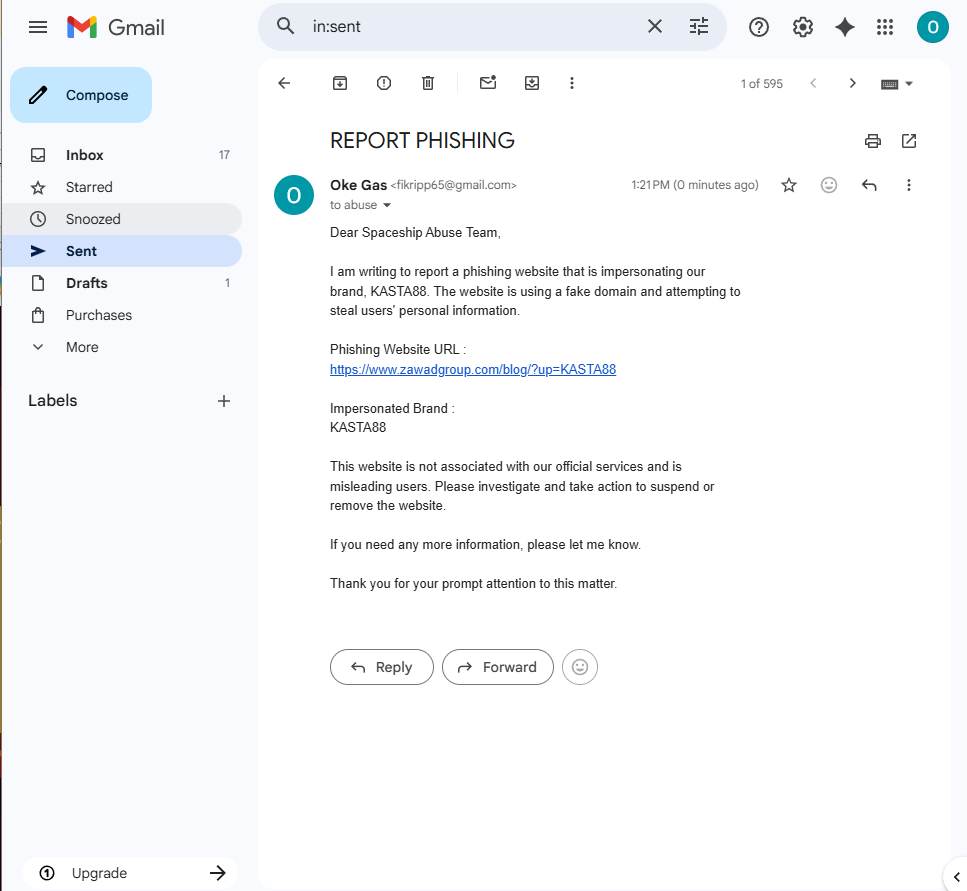Go to the newer email arrow
Image resolution: width=967 pixels, height=891 pixels.
[813, 83]
